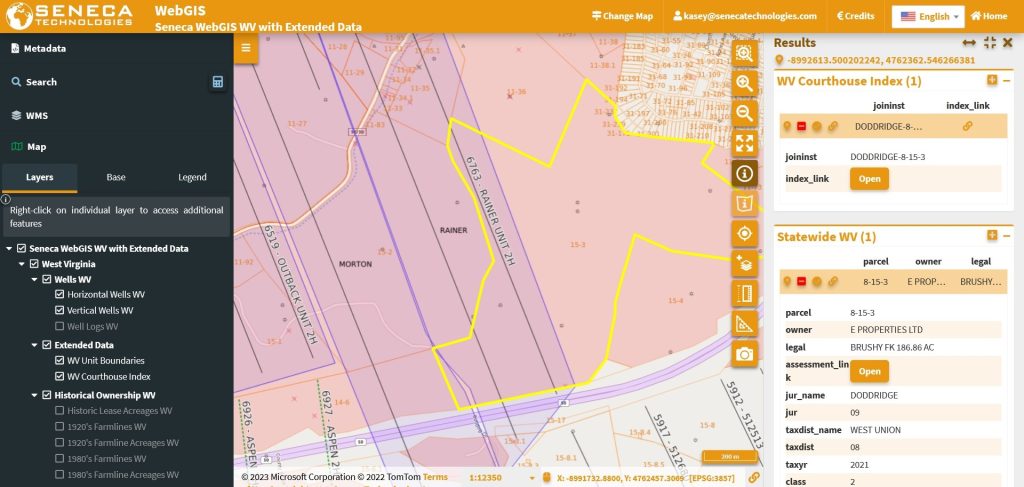
Task: Disable Horizontal Wells WV layer
Action: click(59, 294)
